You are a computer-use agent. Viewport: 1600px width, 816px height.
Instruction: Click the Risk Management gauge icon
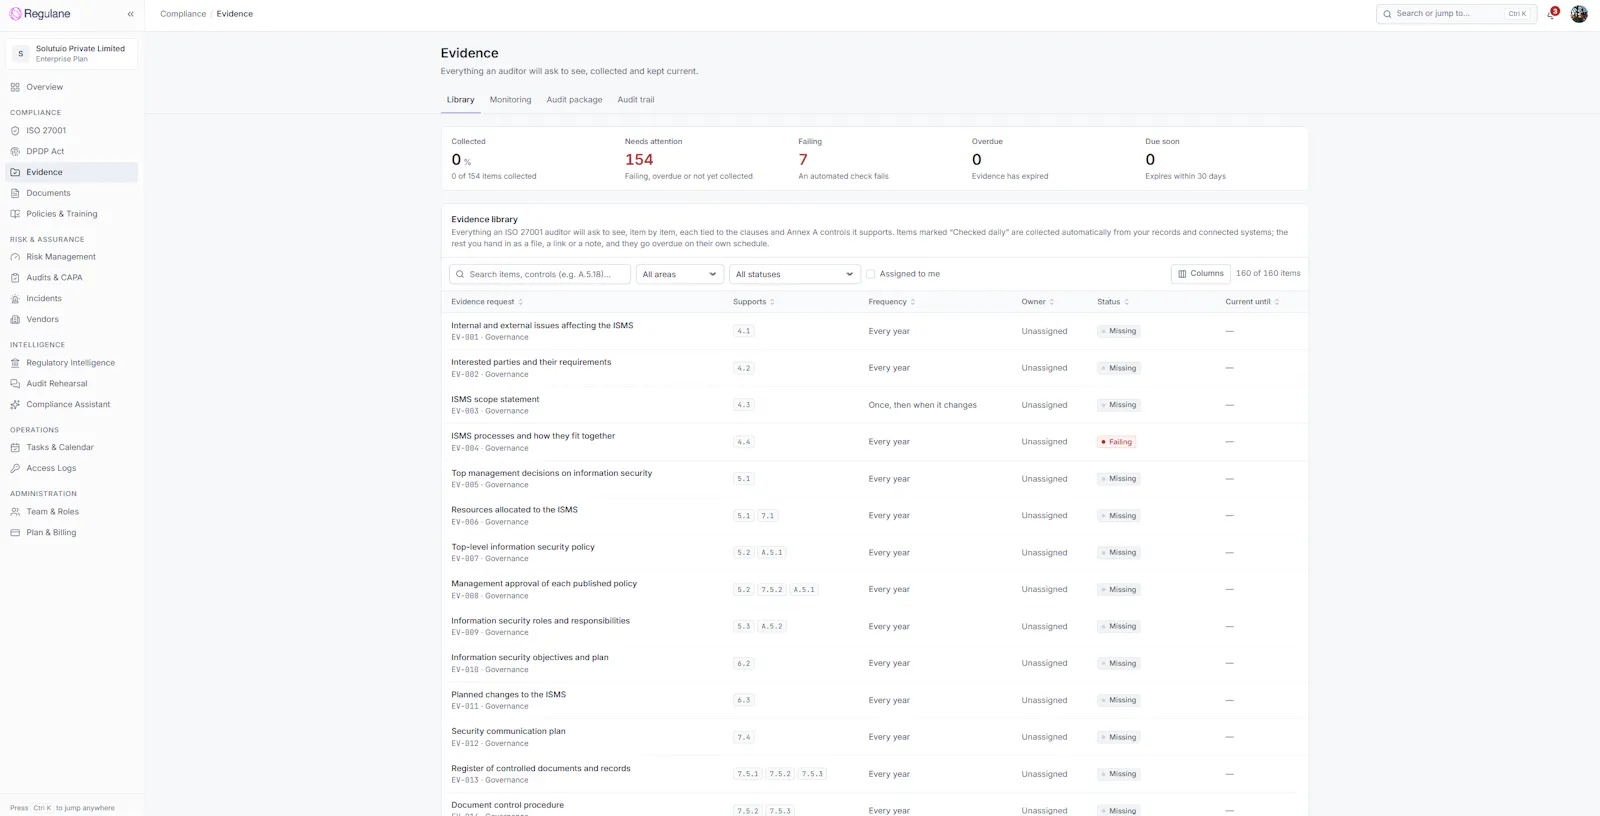(15, 257)
